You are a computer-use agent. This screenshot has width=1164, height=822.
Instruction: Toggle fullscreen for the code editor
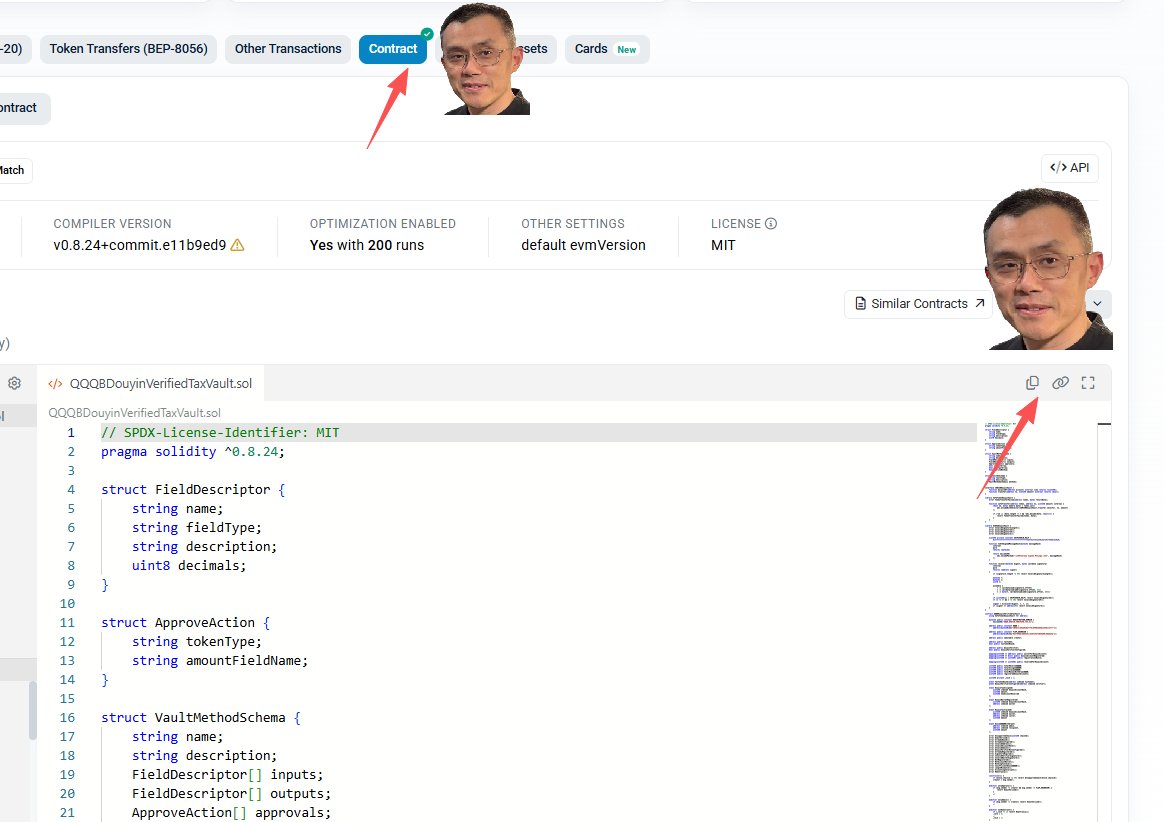[1088, 383]
